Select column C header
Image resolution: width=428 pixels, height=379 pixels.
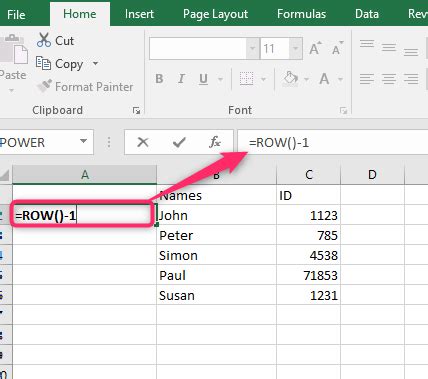tap(309, 174)
